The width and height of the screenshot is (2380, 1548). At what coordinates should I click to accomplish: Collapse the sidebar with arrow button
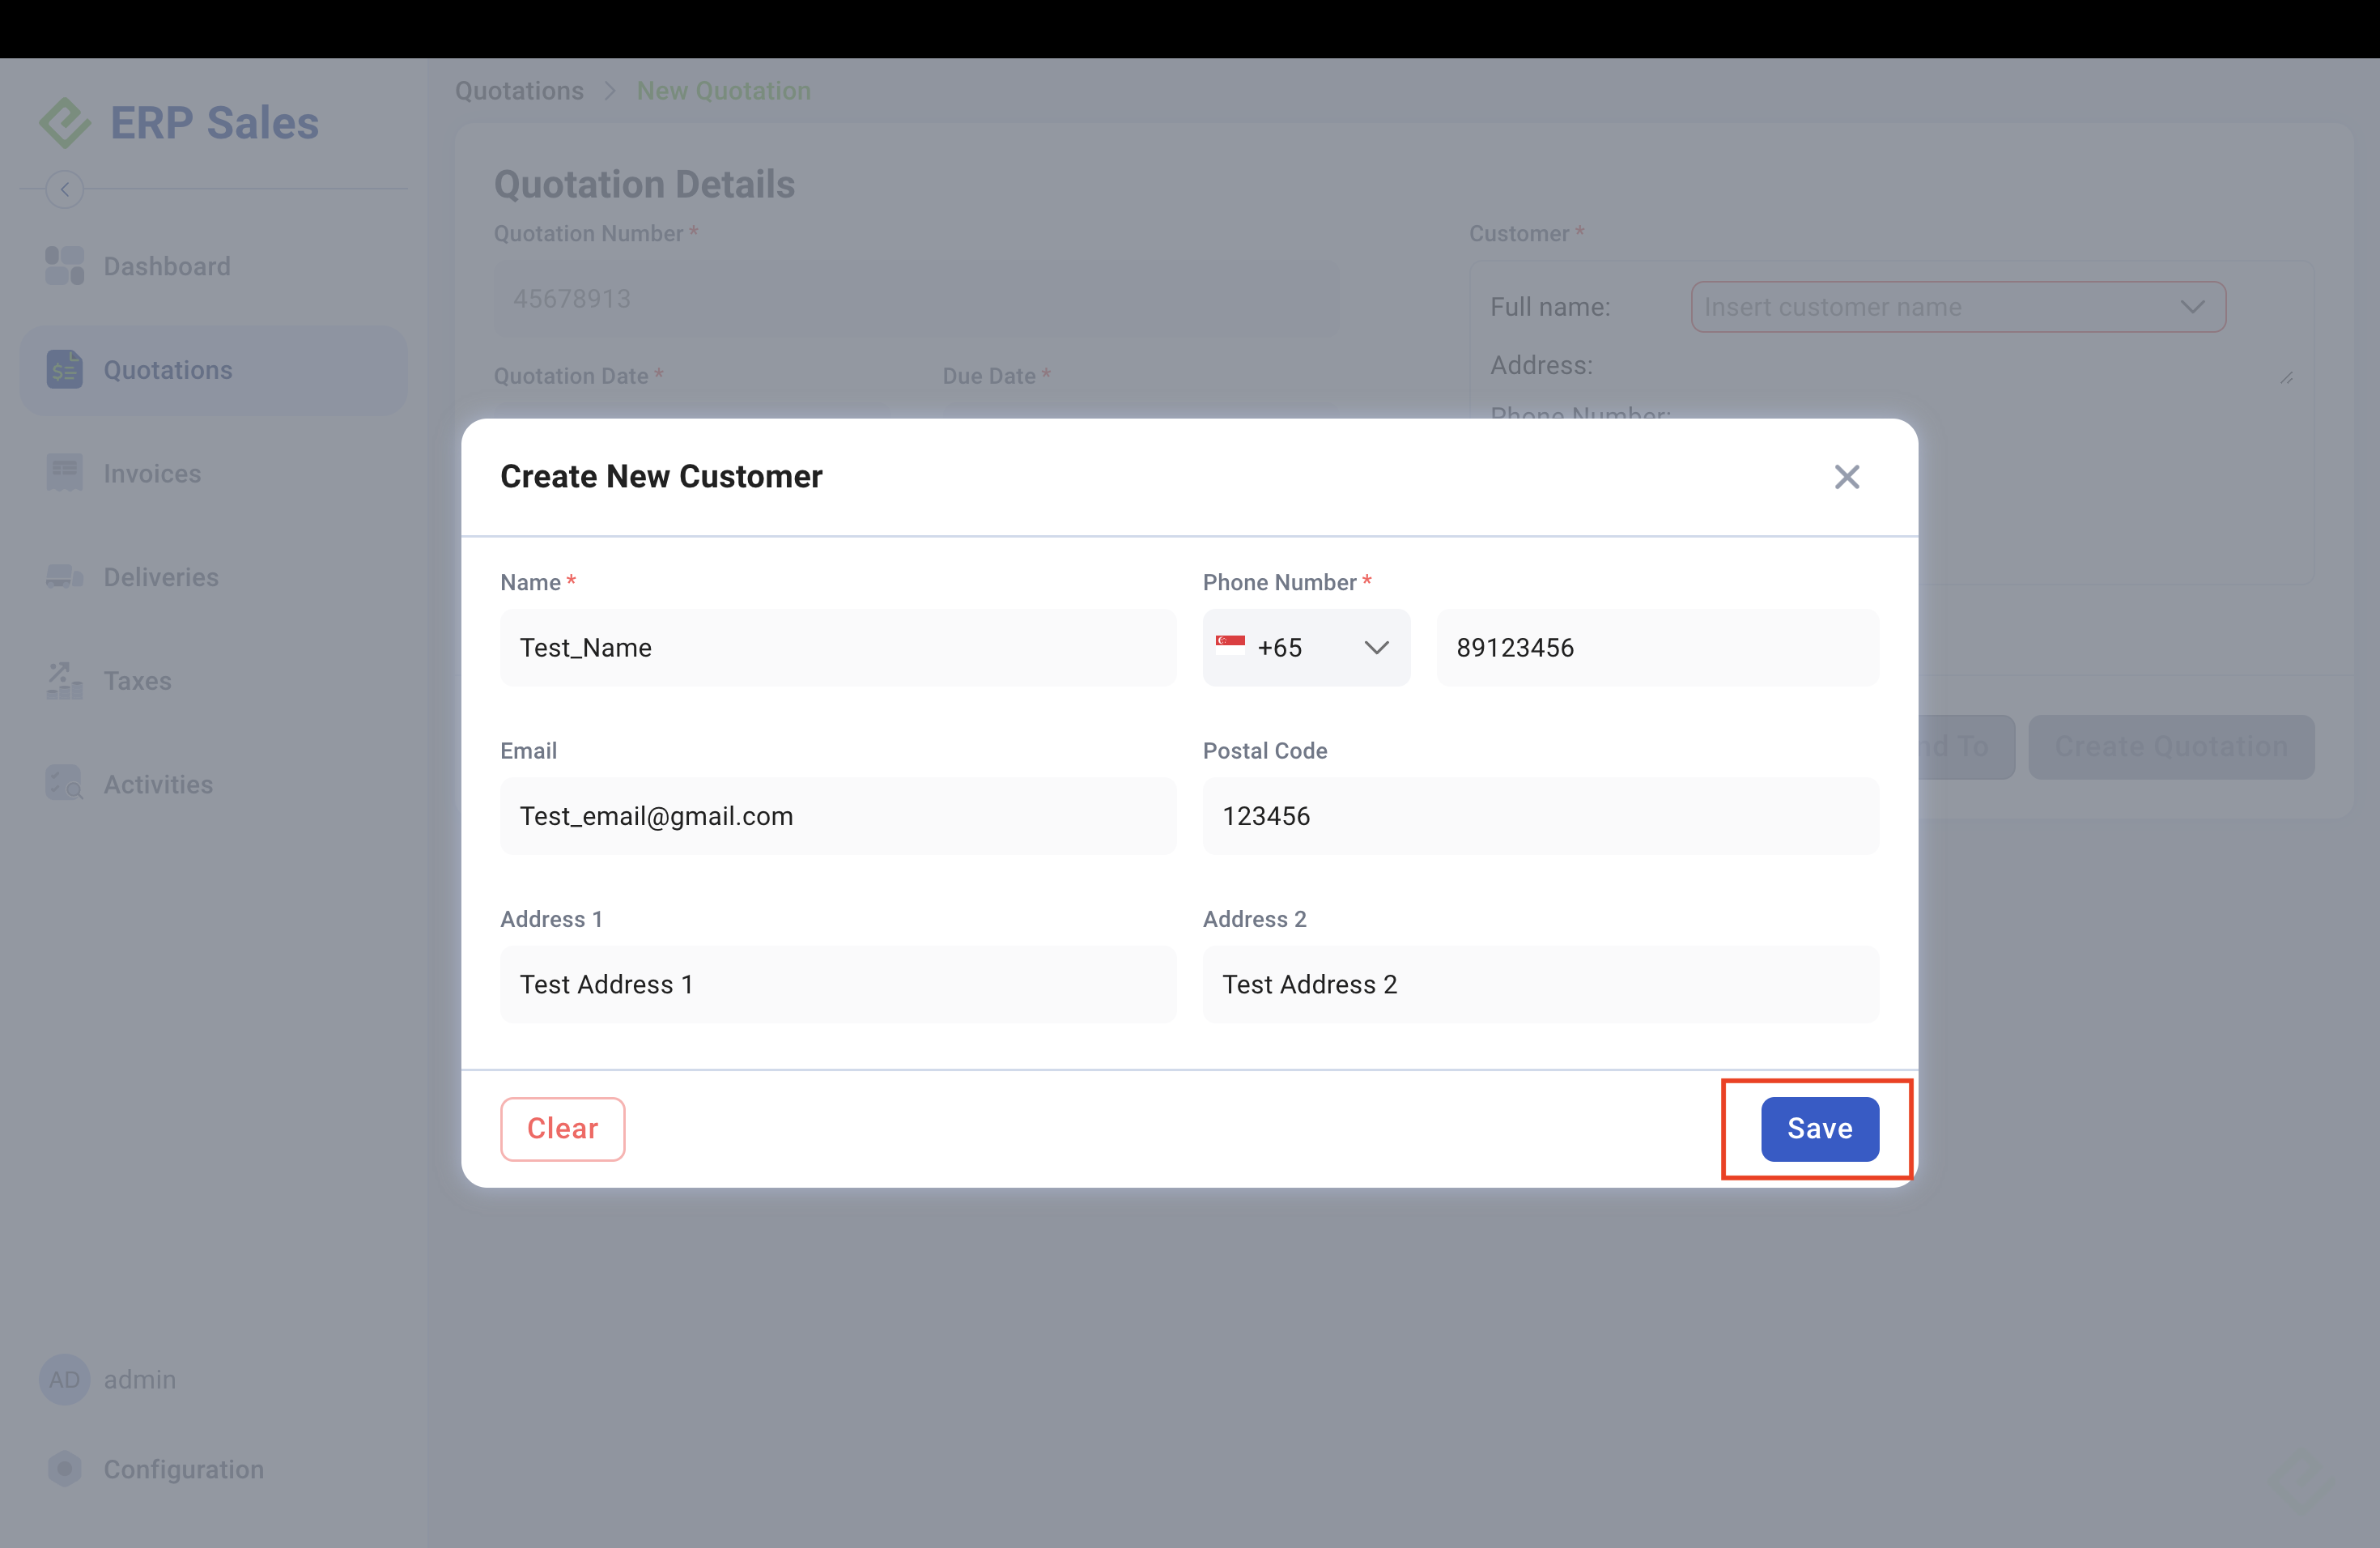(x=65, y=189)
